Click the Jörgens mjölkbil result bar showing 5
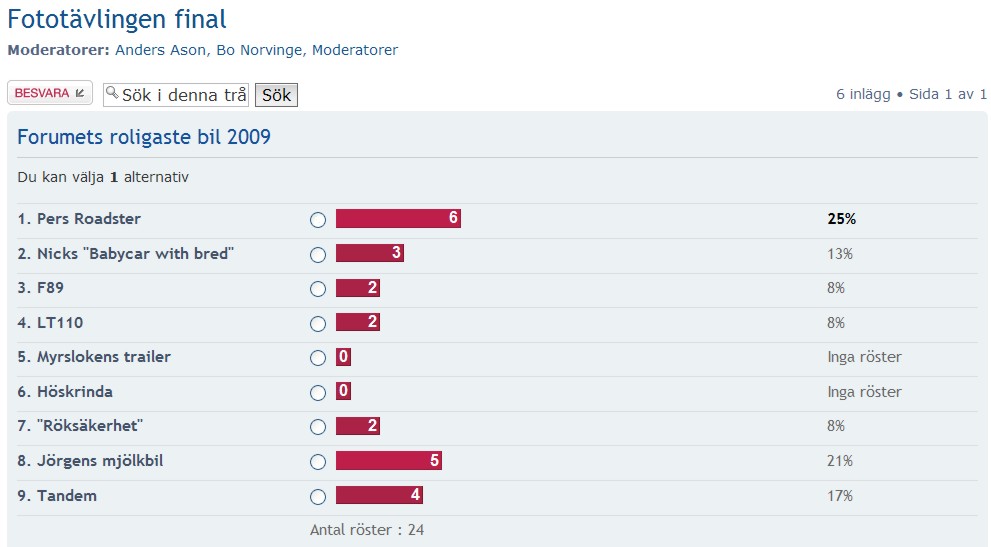 [389, 460]
